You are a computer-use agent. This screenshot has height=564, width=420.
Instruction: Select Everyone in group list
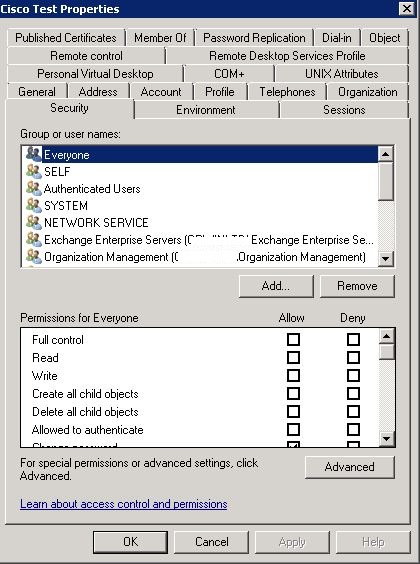coord(200,155)
